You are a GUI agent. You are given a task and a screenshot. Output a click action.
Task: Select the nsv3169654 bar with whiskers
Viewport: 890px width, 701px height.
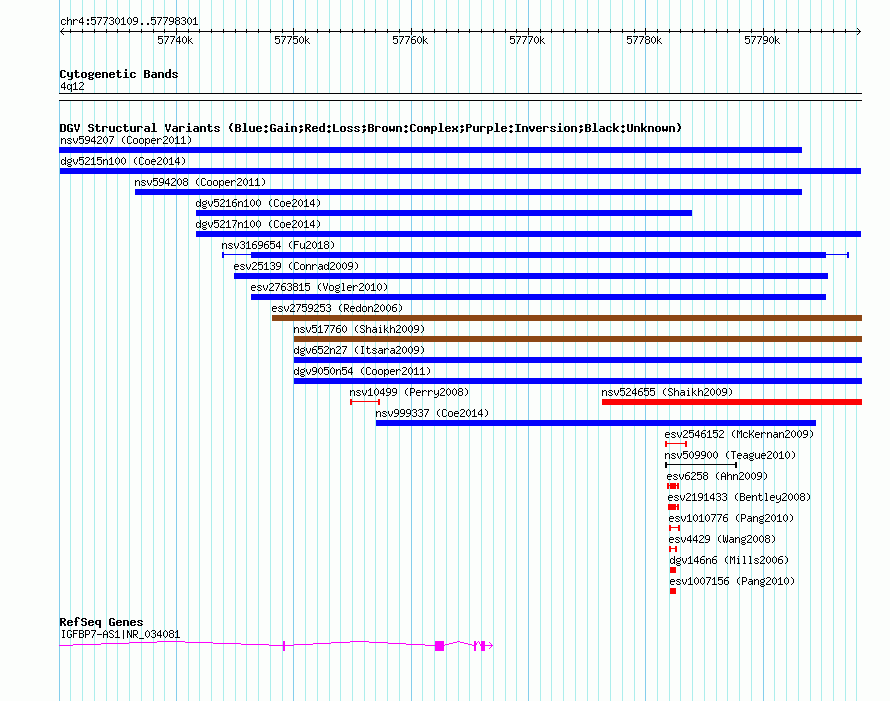pos(535,255)
